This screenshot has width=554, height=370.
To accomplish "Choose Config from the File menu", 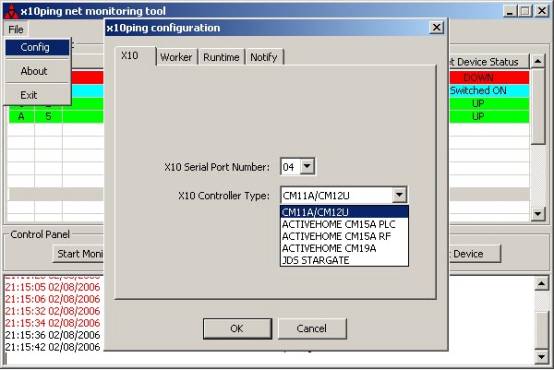I will [x=37, y=47].
